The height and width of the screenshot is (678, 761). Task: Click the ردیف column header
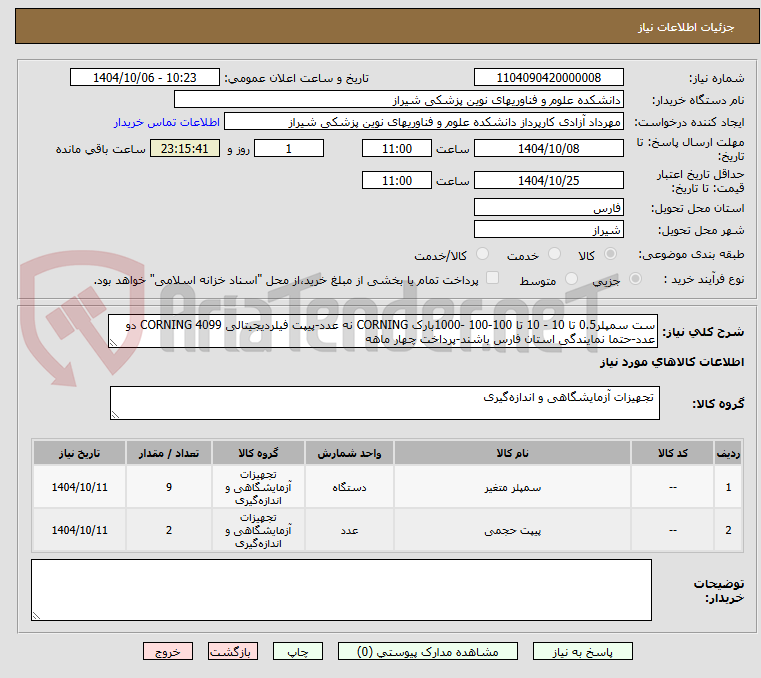728,453
